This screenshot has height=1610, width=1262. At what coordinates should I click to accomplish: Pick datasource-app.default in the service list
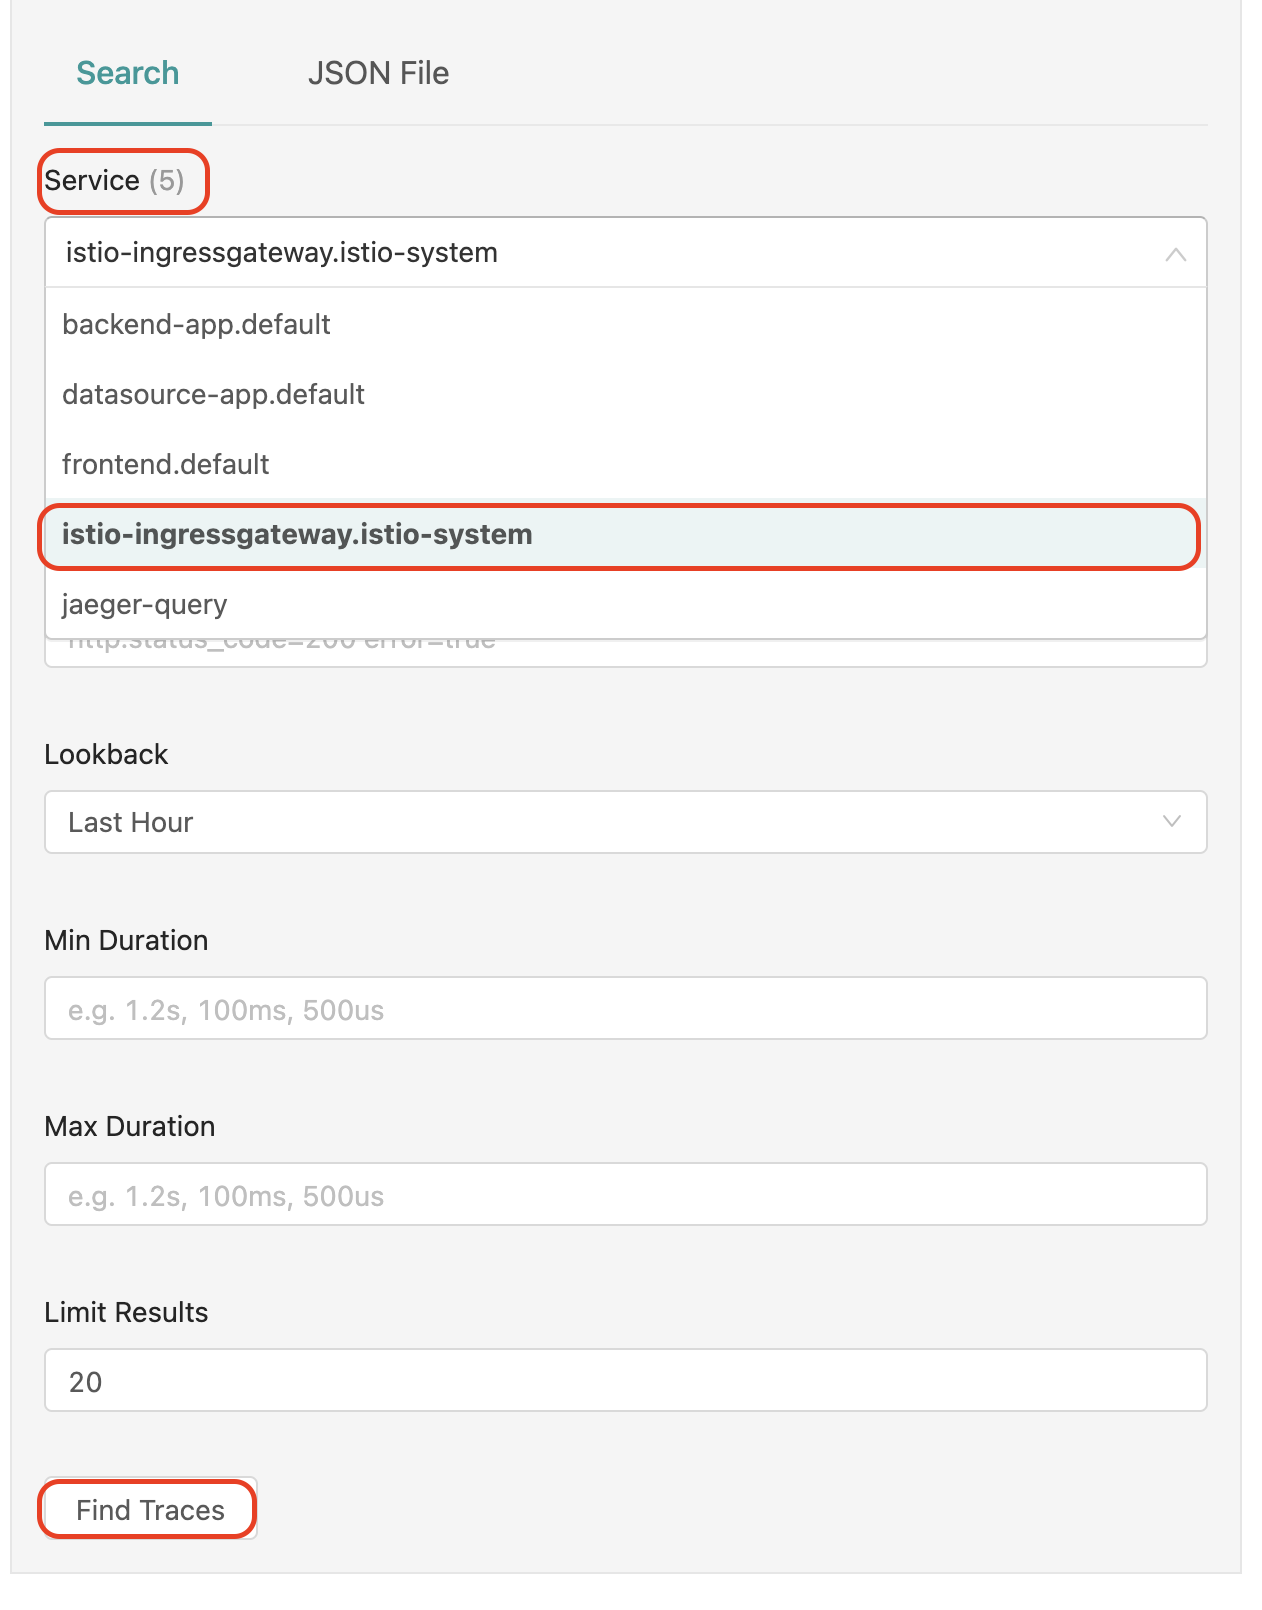coord(213,394)
